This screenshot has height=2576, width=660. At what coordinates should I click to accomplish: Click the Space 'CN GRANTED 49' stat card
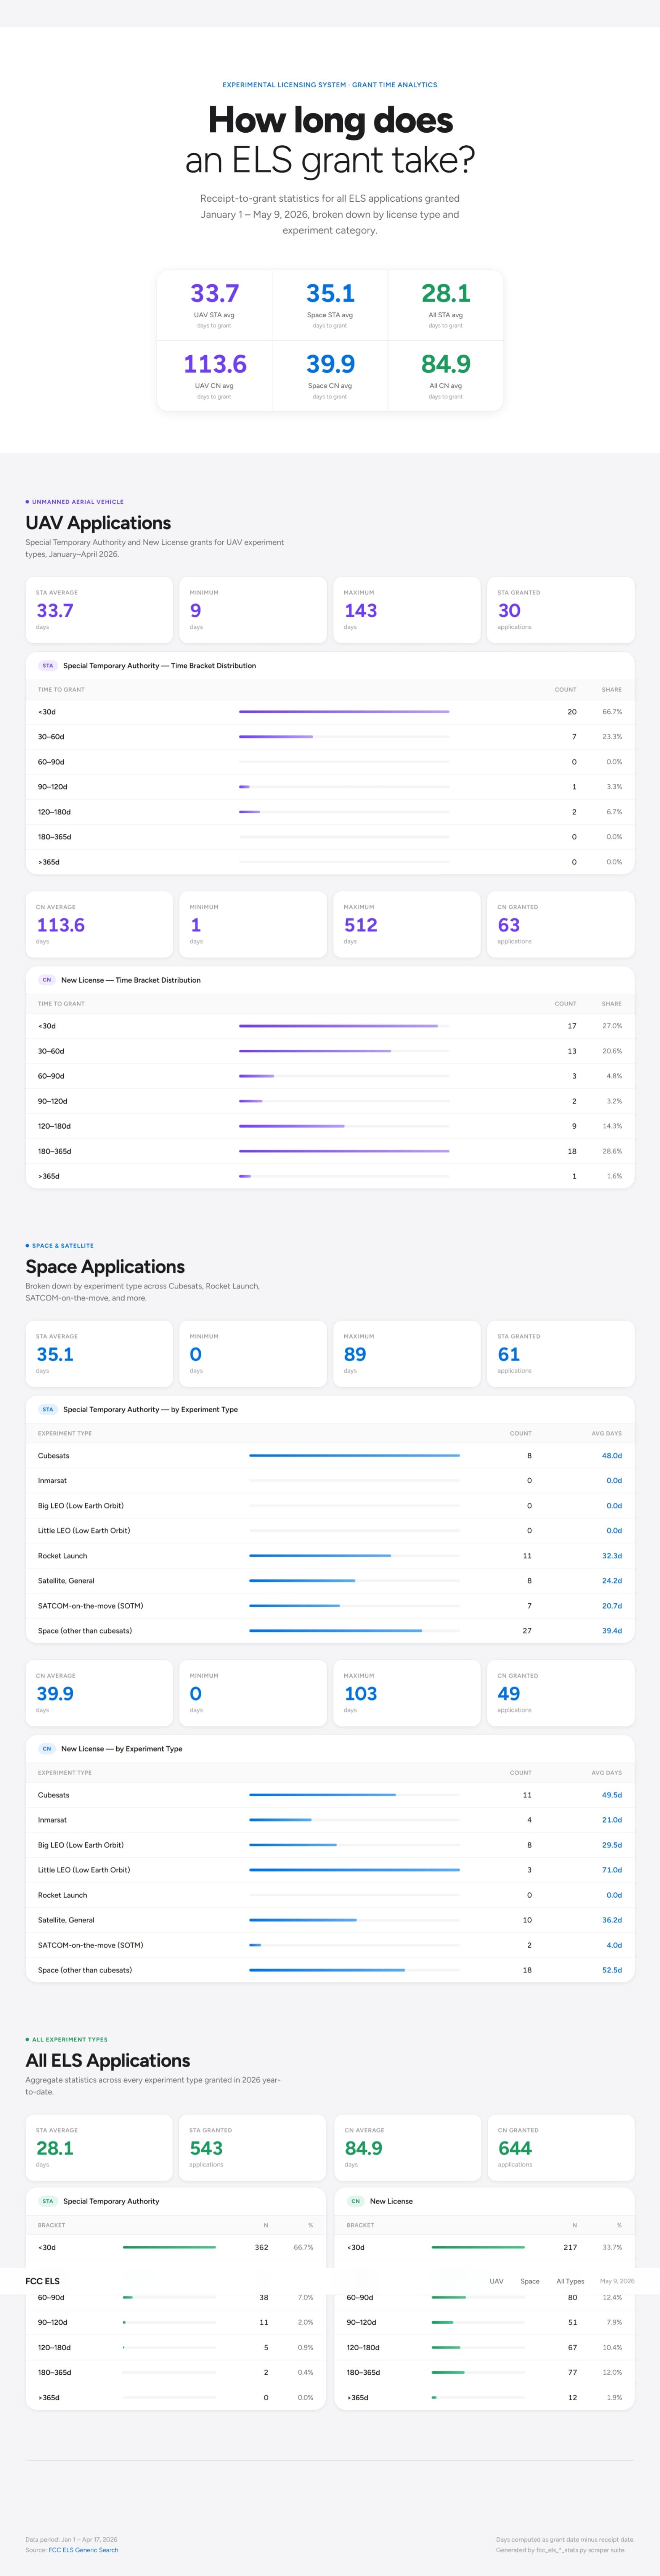point(561,1693)
